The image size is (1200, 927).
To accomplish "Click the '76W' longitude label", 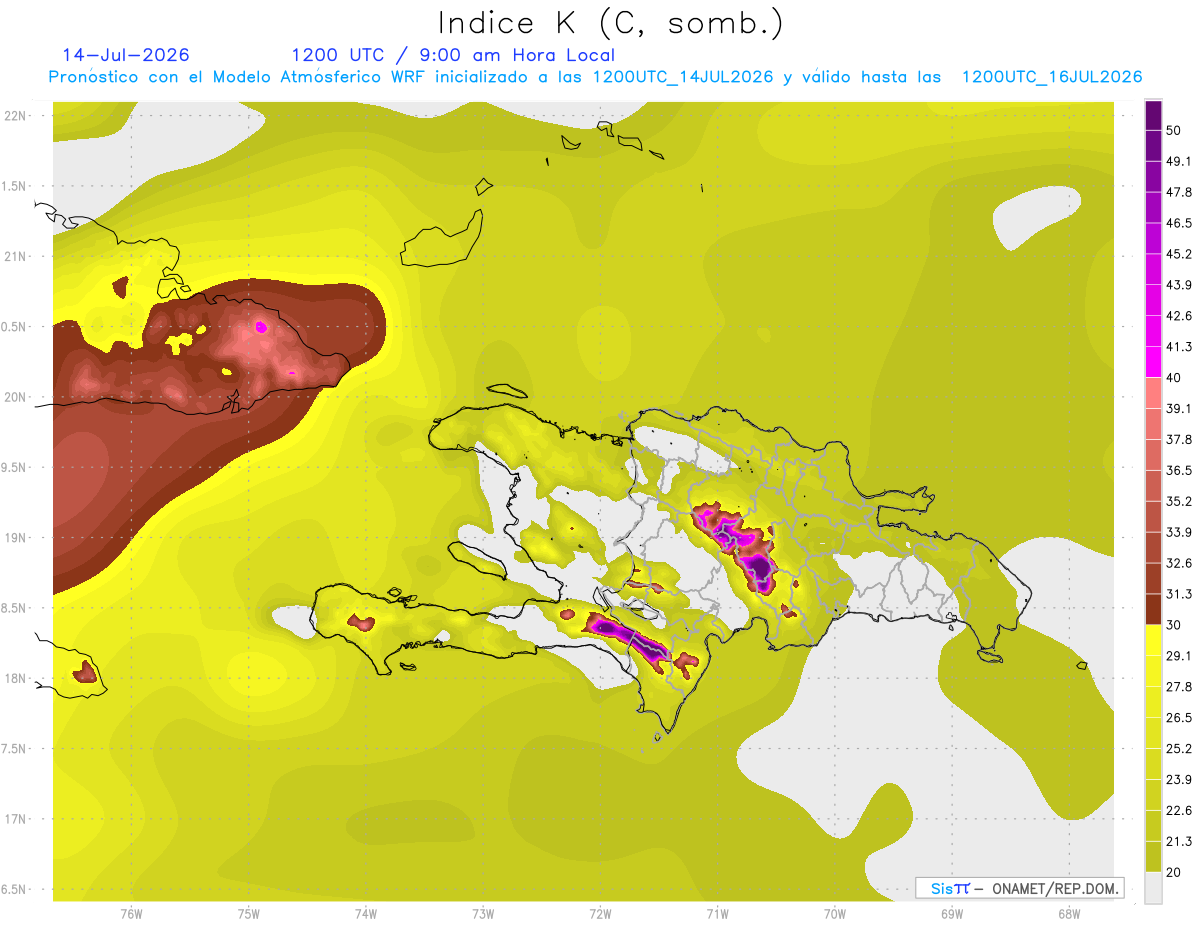I will coord(131,913).
